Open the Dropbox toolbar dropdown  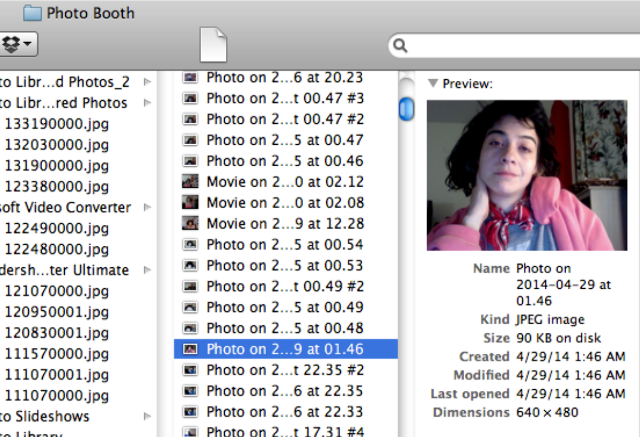[17, 44]
